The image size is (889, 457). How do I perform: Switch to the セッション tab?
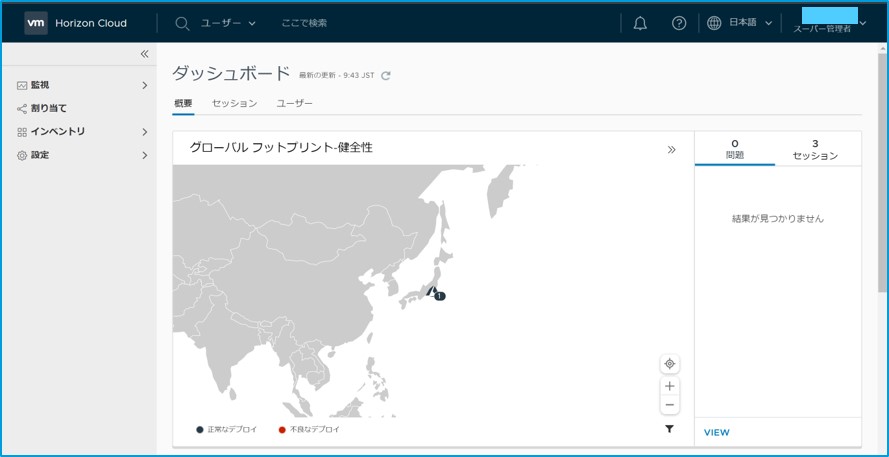[234, 103]
